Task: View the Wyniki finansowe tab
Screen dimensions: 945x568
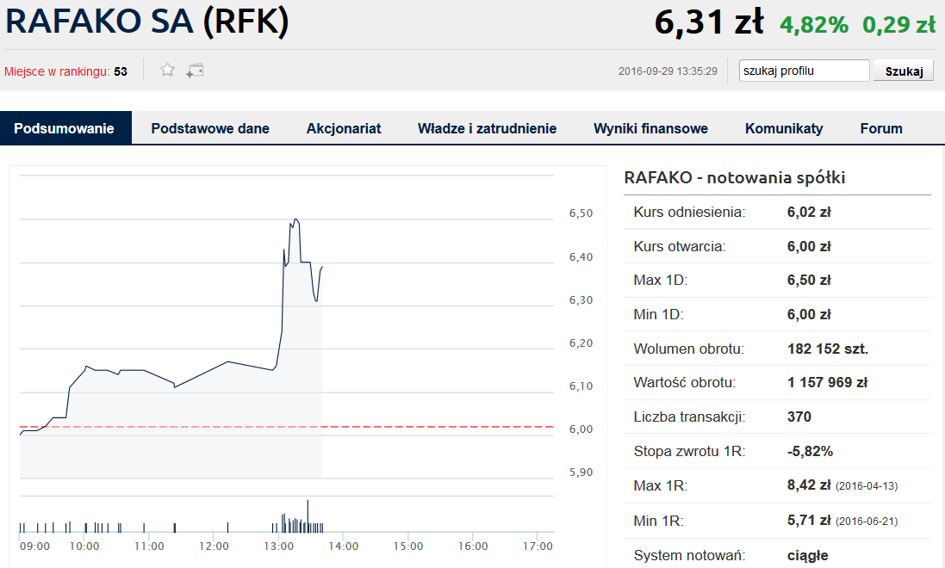Action: click(x=650, y=128)
